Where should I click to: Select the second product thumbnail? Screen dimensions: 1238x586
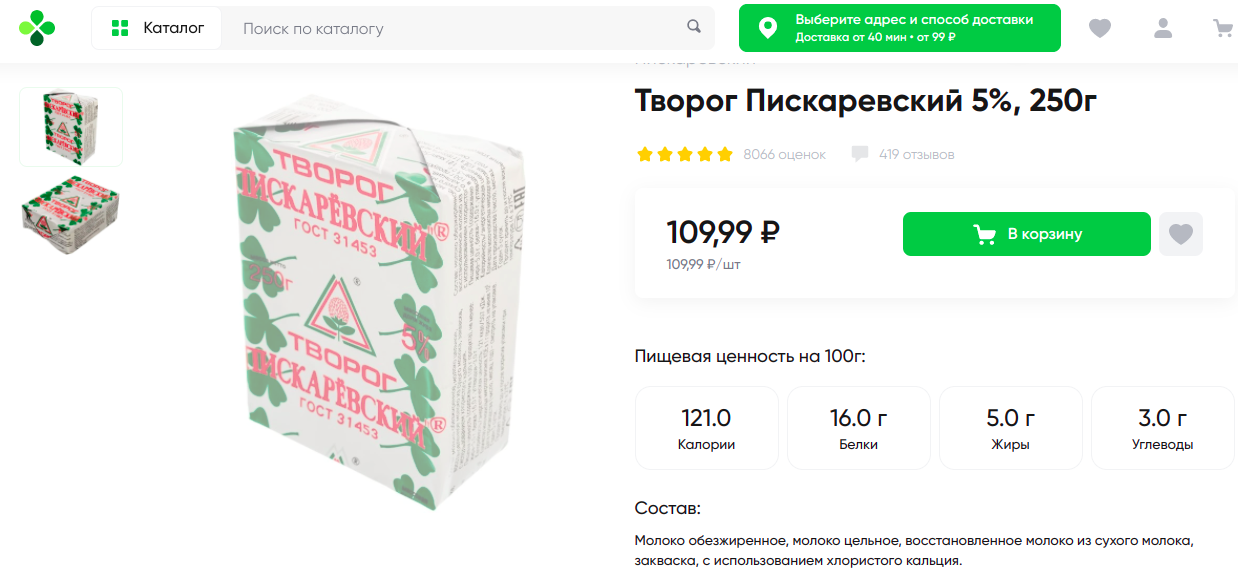point(71,214)
